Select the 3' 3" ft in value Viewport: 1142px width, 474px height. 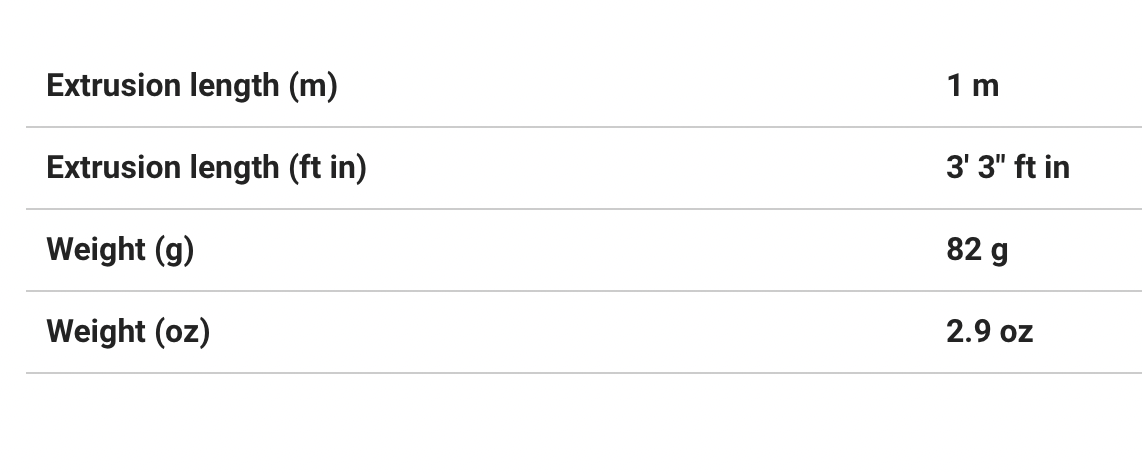coord(1007,168)
